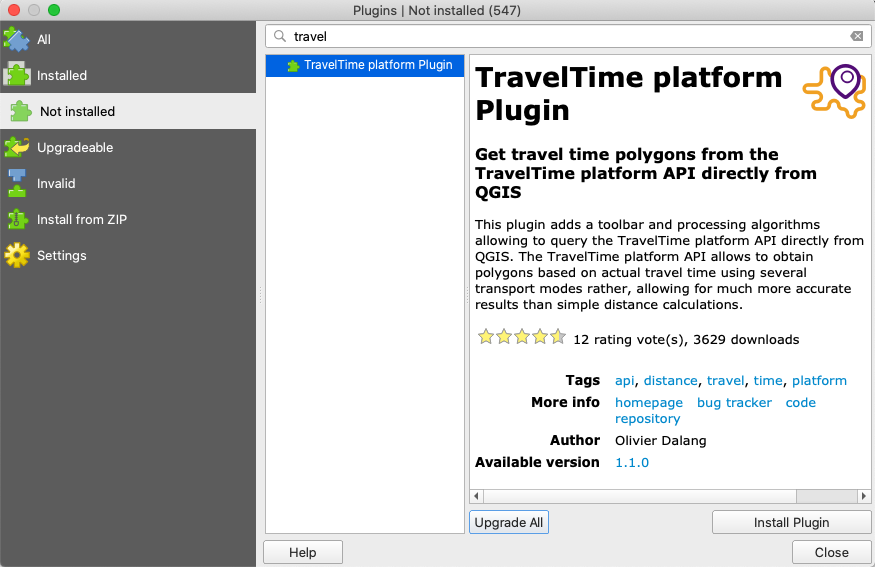Click the Invalid plugins broken icon

17,183
